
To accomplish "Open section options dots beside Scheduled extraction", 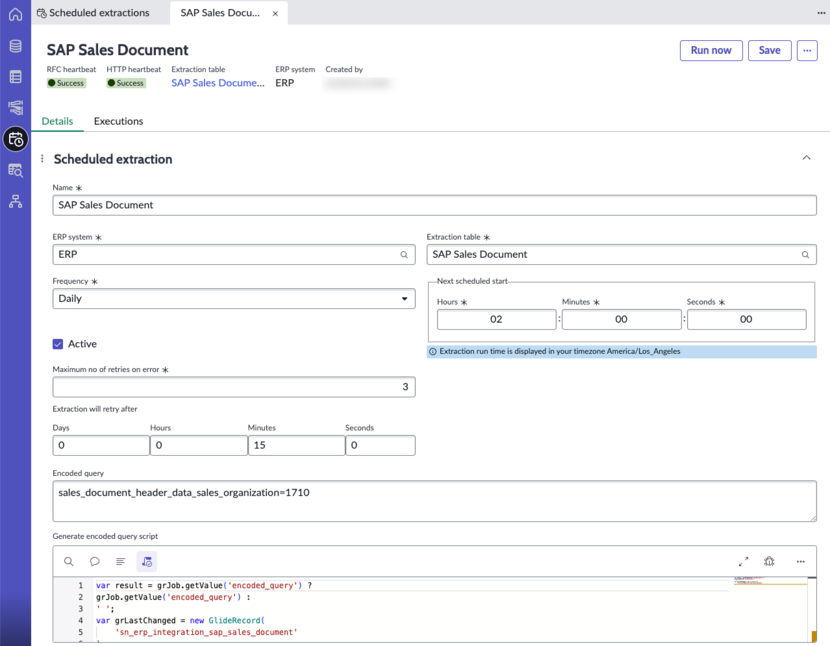I will [x=42, y=158].
